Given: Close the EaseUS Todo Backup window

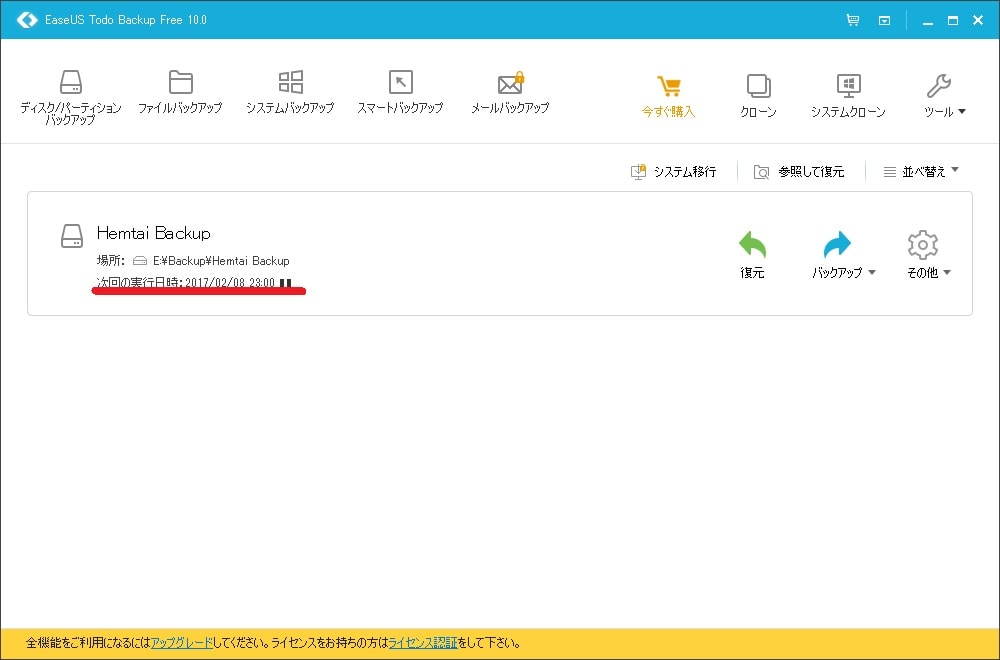Looking at the screenshot, I should (x=978, y=20).
